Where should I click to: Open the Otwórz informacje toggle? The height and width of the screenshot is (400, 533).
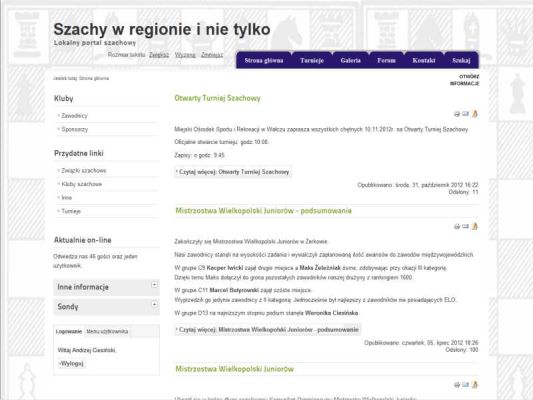click(x=465, y=80)
